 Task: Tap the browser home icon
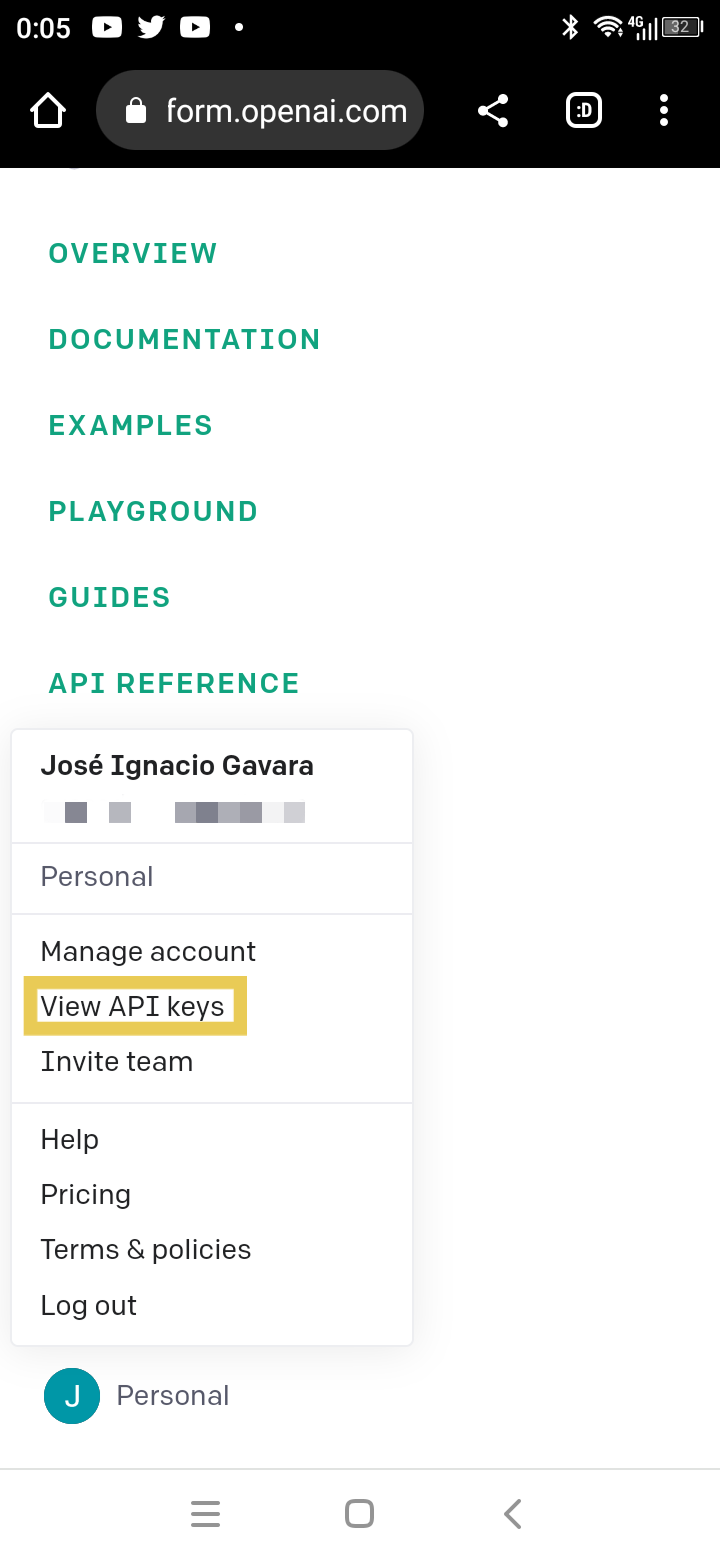coord(48,110)
